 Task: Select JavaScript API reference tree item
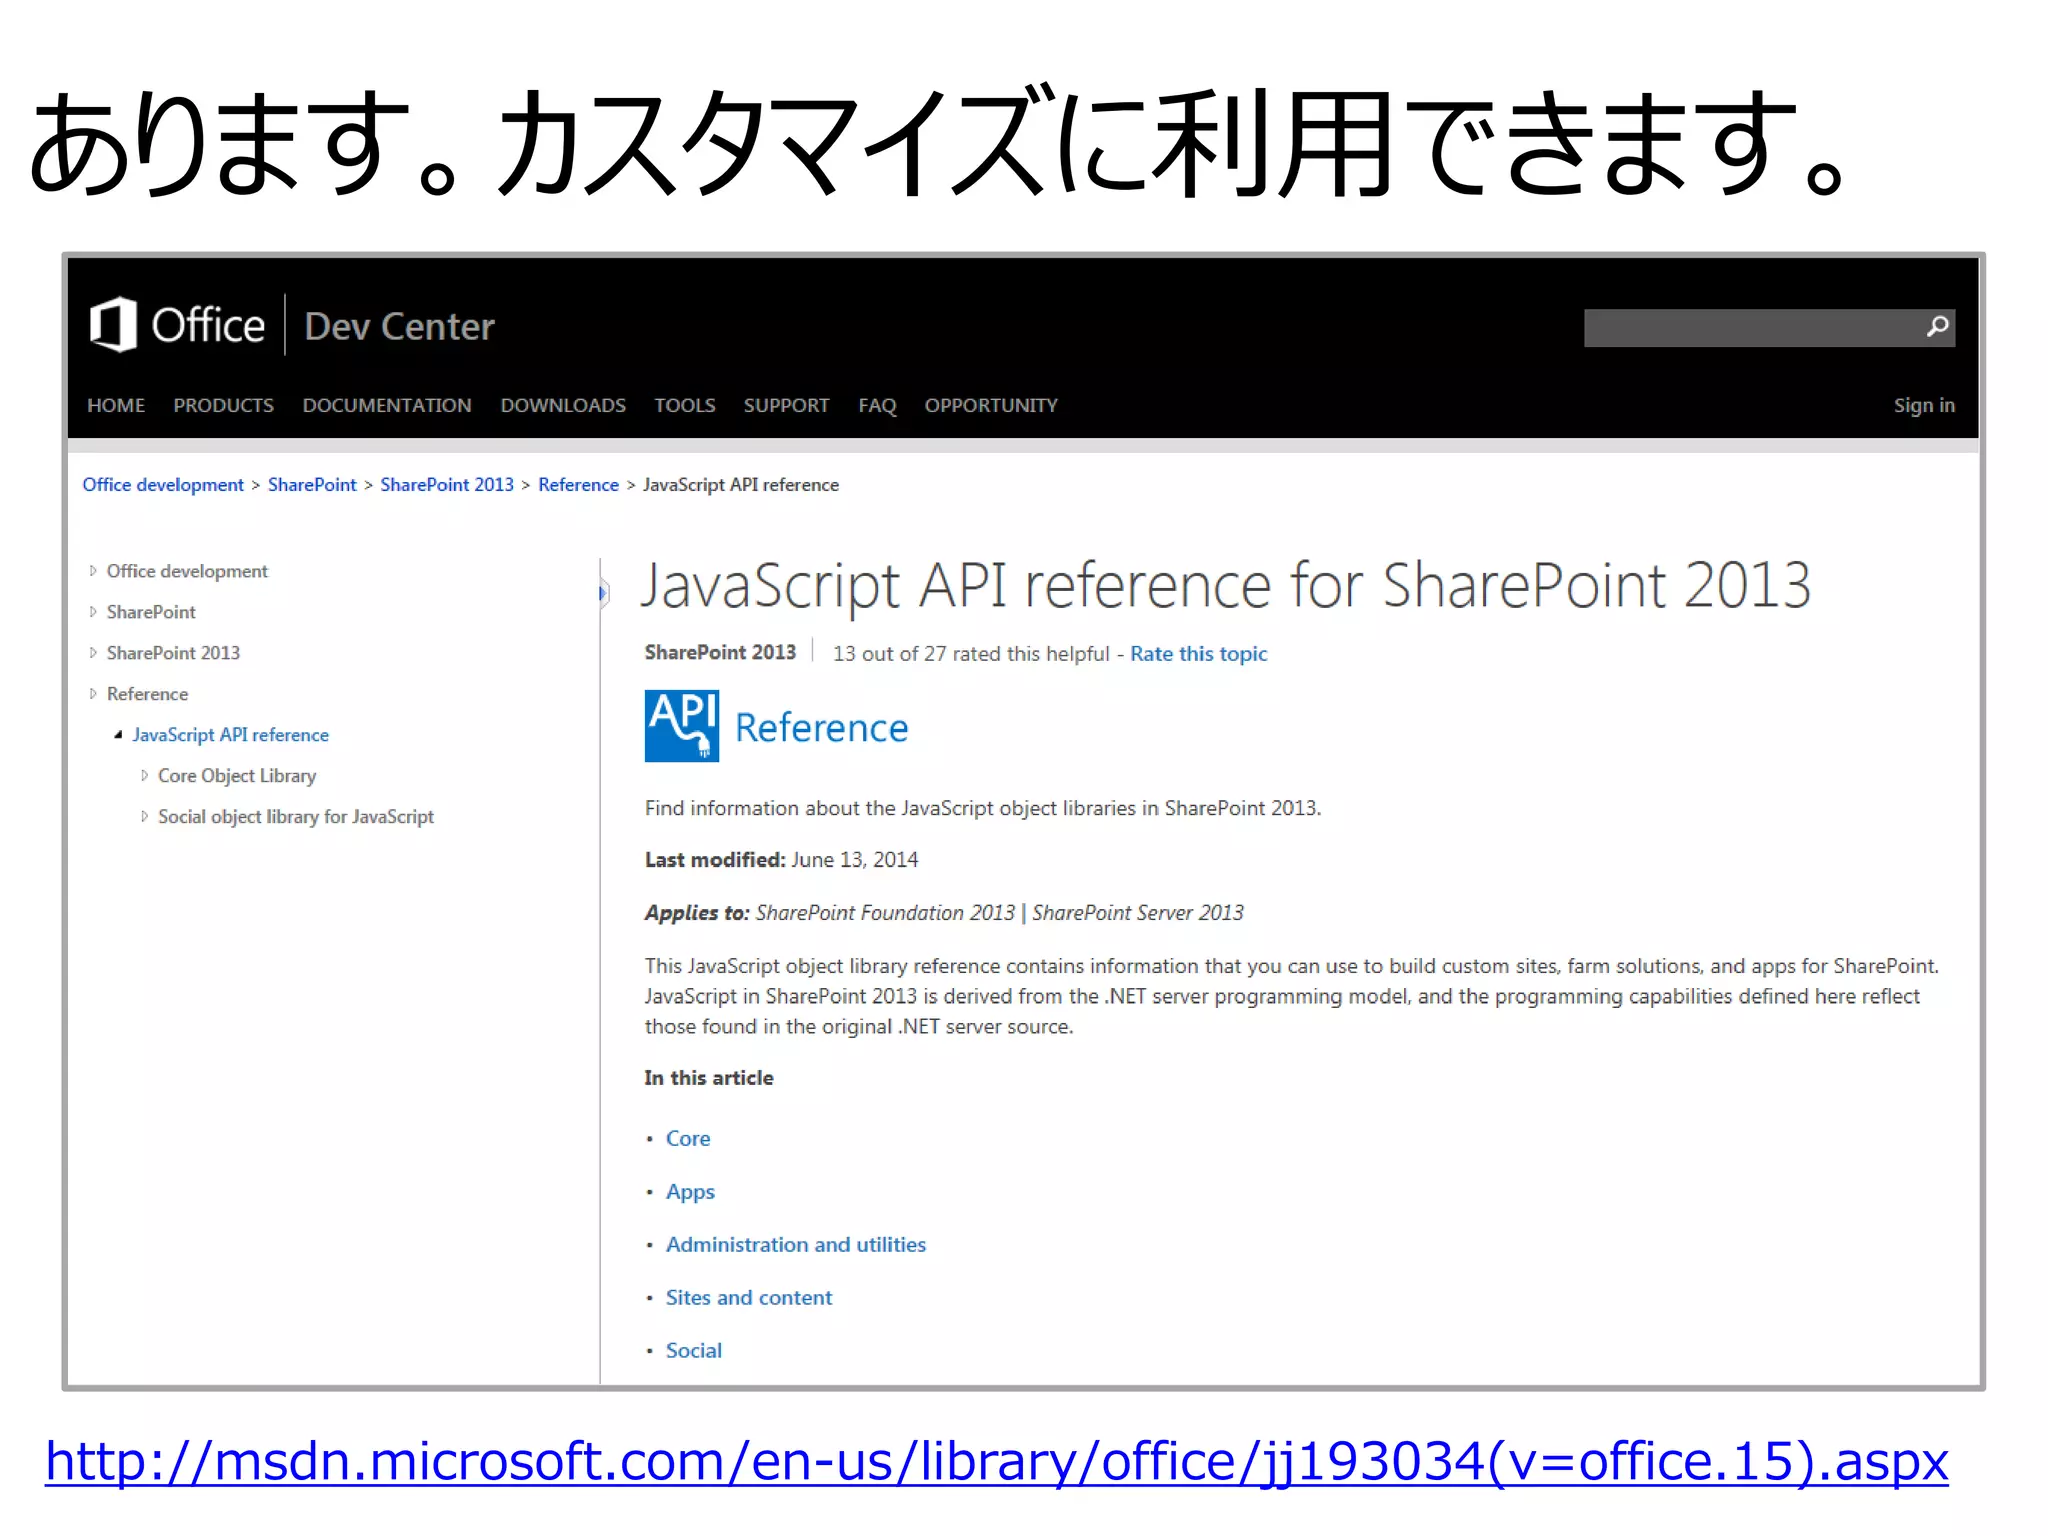230,735
